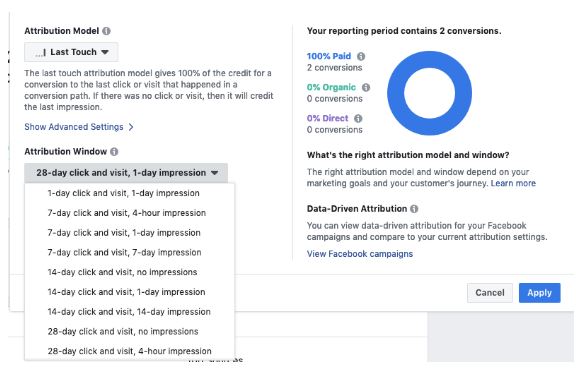Collapse the 28-day click attribution window dropdown

click(126, 173)
